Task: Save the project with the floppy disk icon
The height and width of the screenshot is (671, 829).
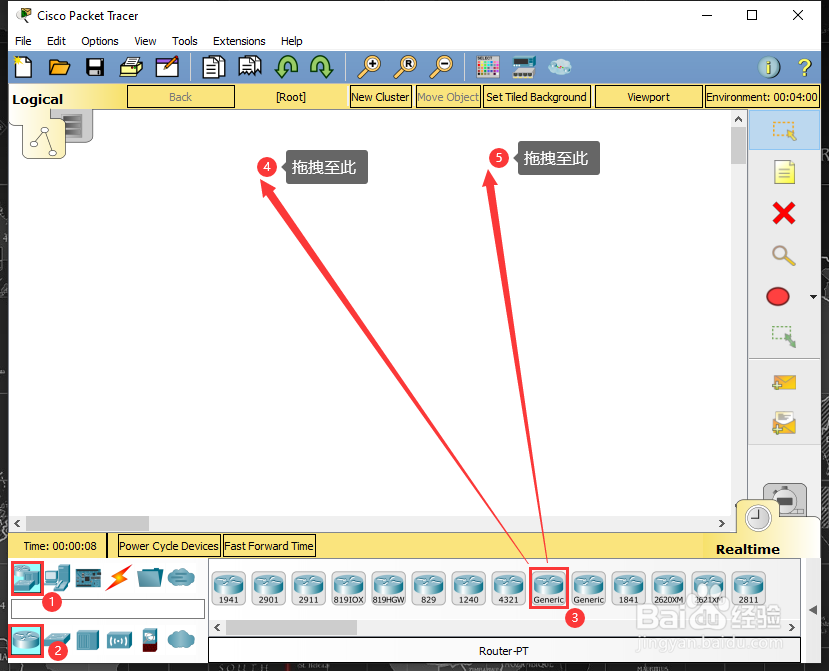Action: click(95, 67)
